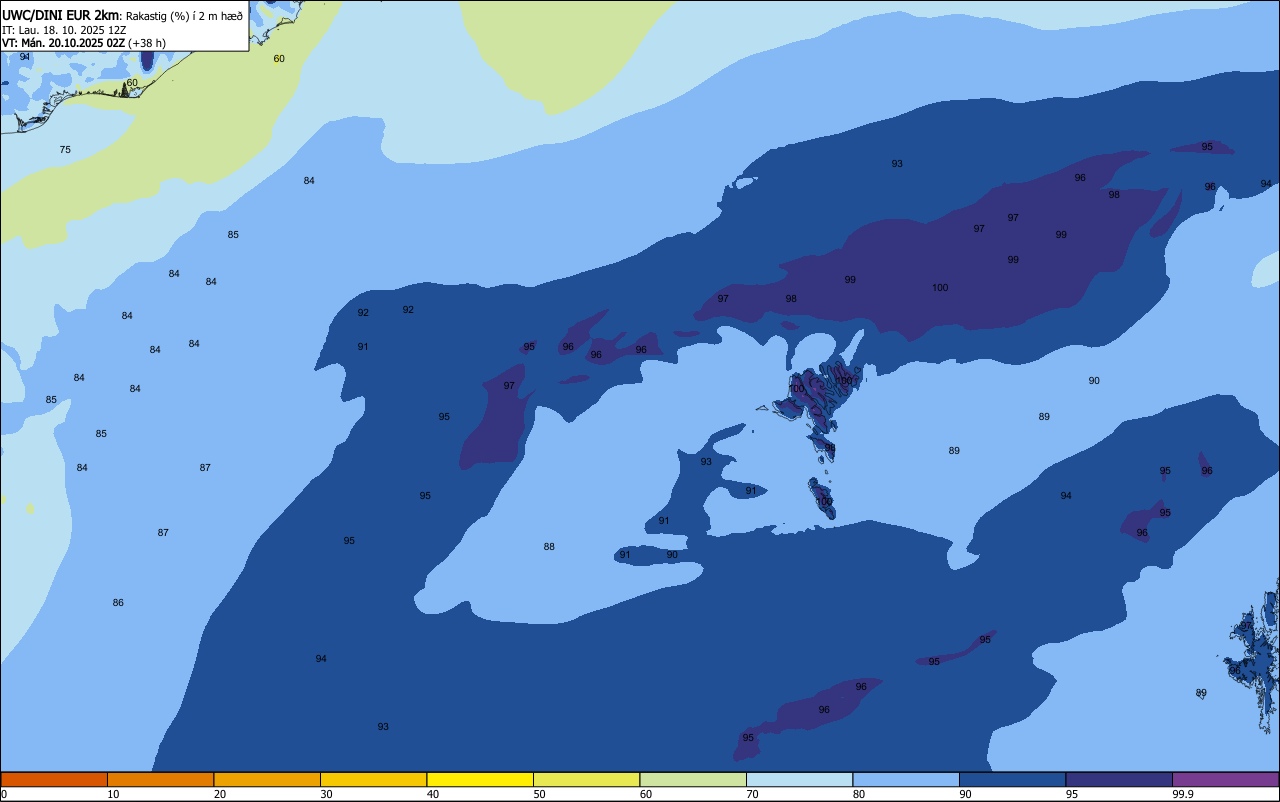Click the bright yellow 40–50 legend swatch
The image size is (1280, 802).
[480, 779]
